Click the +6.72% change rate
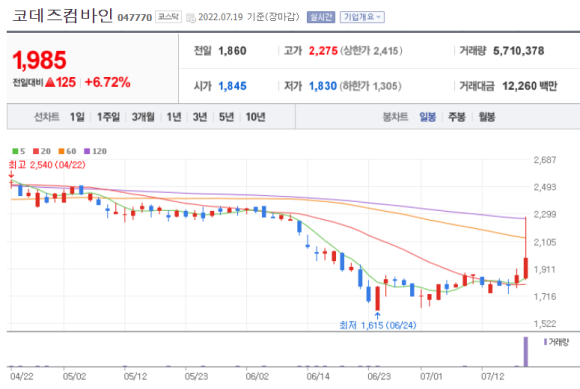The width and height of the screenshot is (580, 389). click(108, 82)
